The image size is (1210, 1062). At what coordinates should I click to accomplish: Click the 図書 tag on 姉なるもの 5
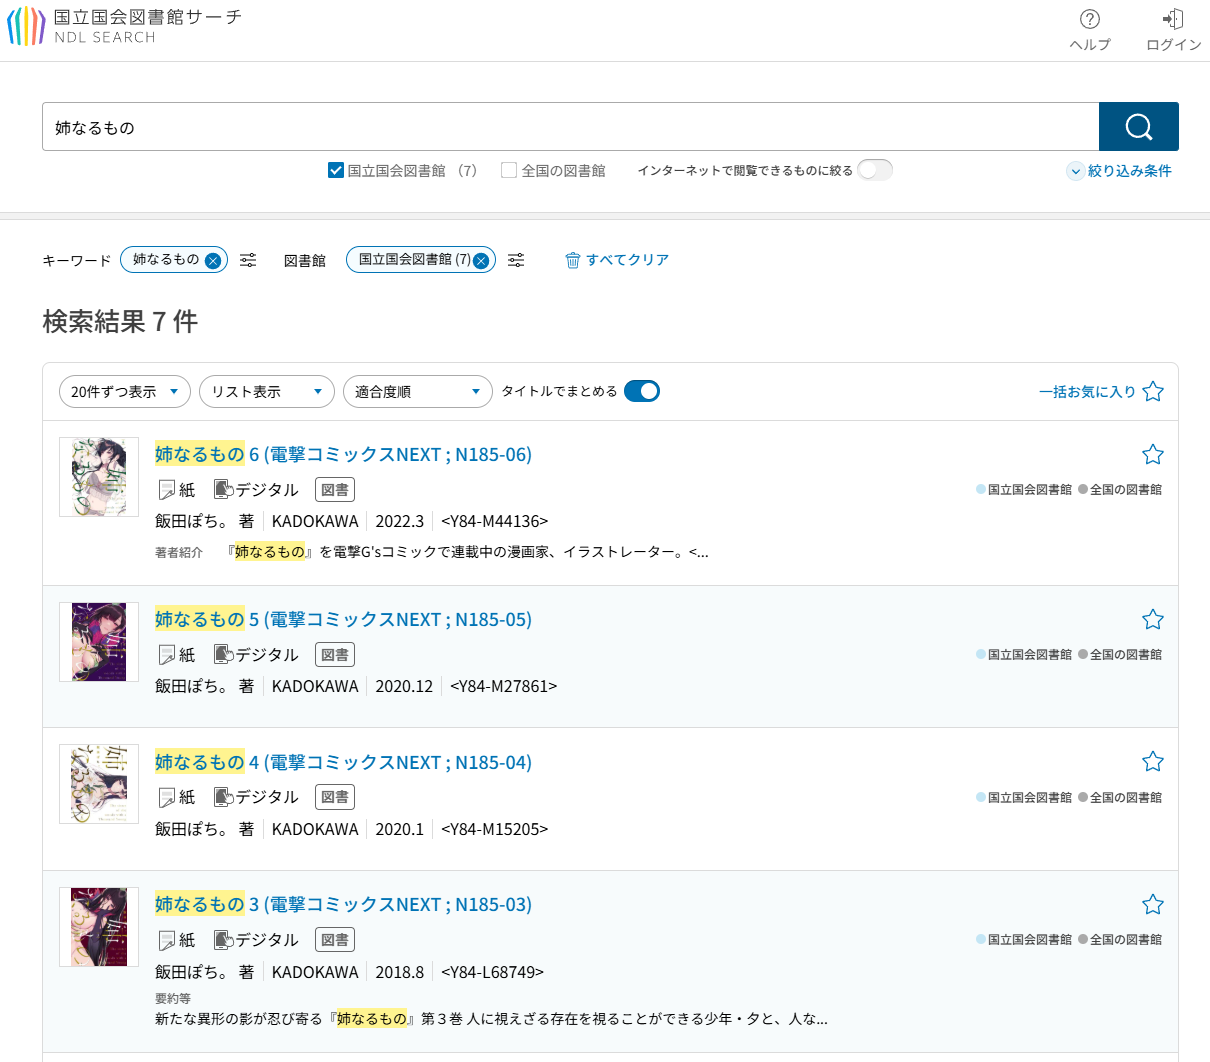click(x=335, y=655)
